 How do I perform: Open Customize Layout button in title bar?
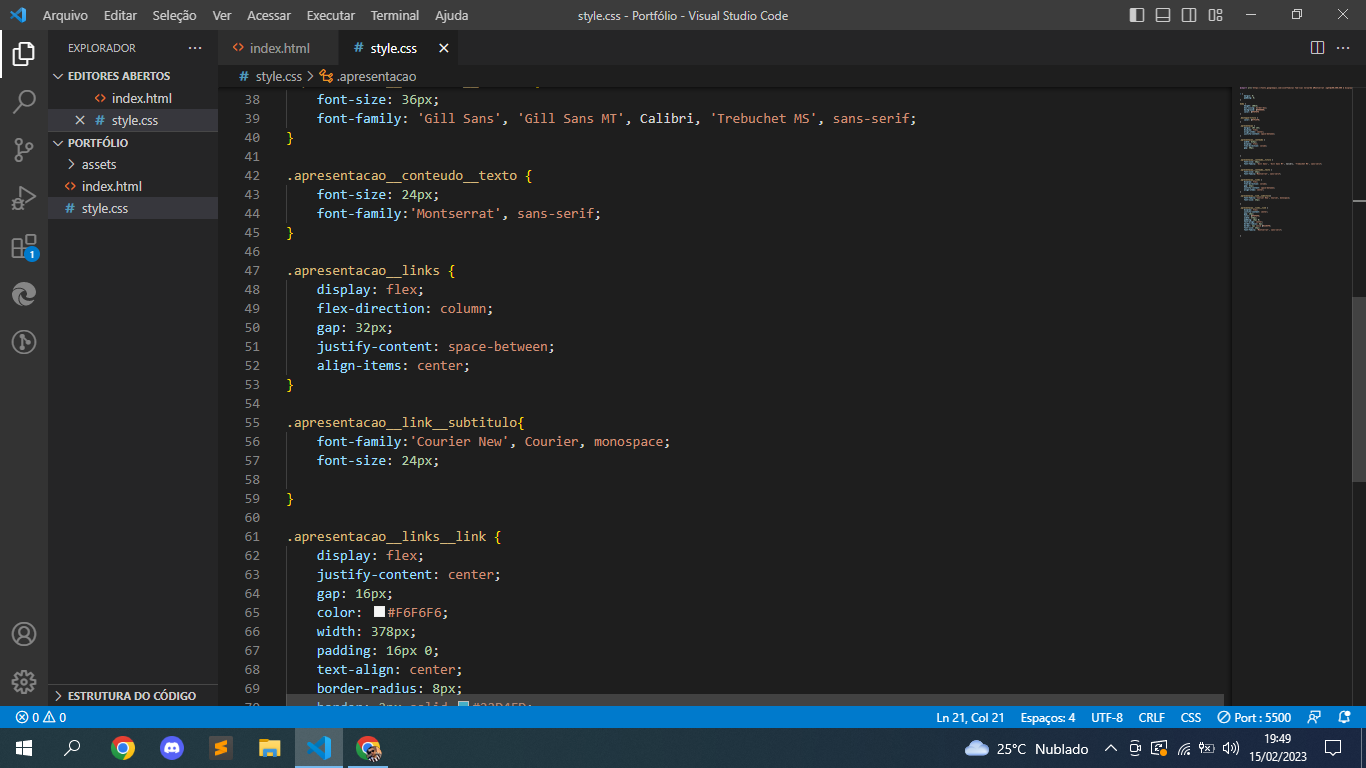(x=1215, y=15)
